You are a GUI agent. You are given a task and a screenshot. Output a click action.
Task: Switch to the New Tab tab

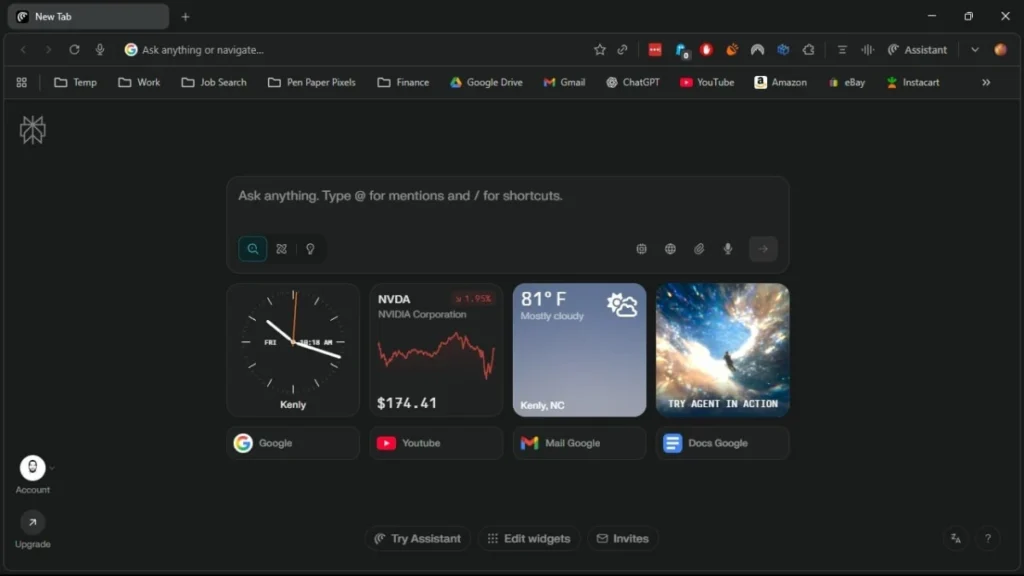[x=86, y=16]
